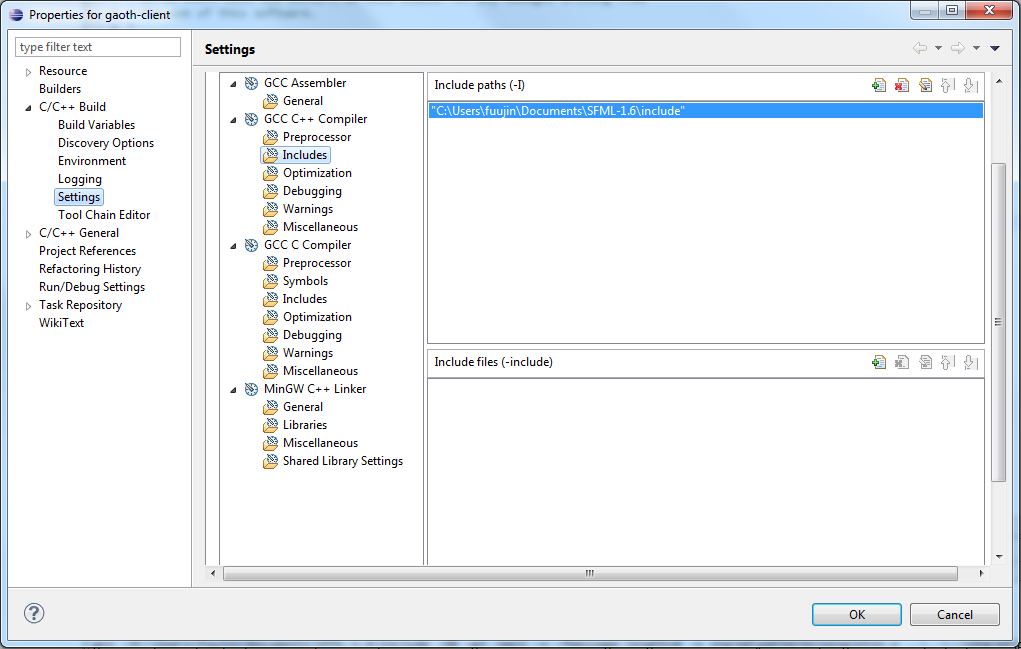Open Run/Debug Settings page
Screen dimensions: 1021x649
92,287
